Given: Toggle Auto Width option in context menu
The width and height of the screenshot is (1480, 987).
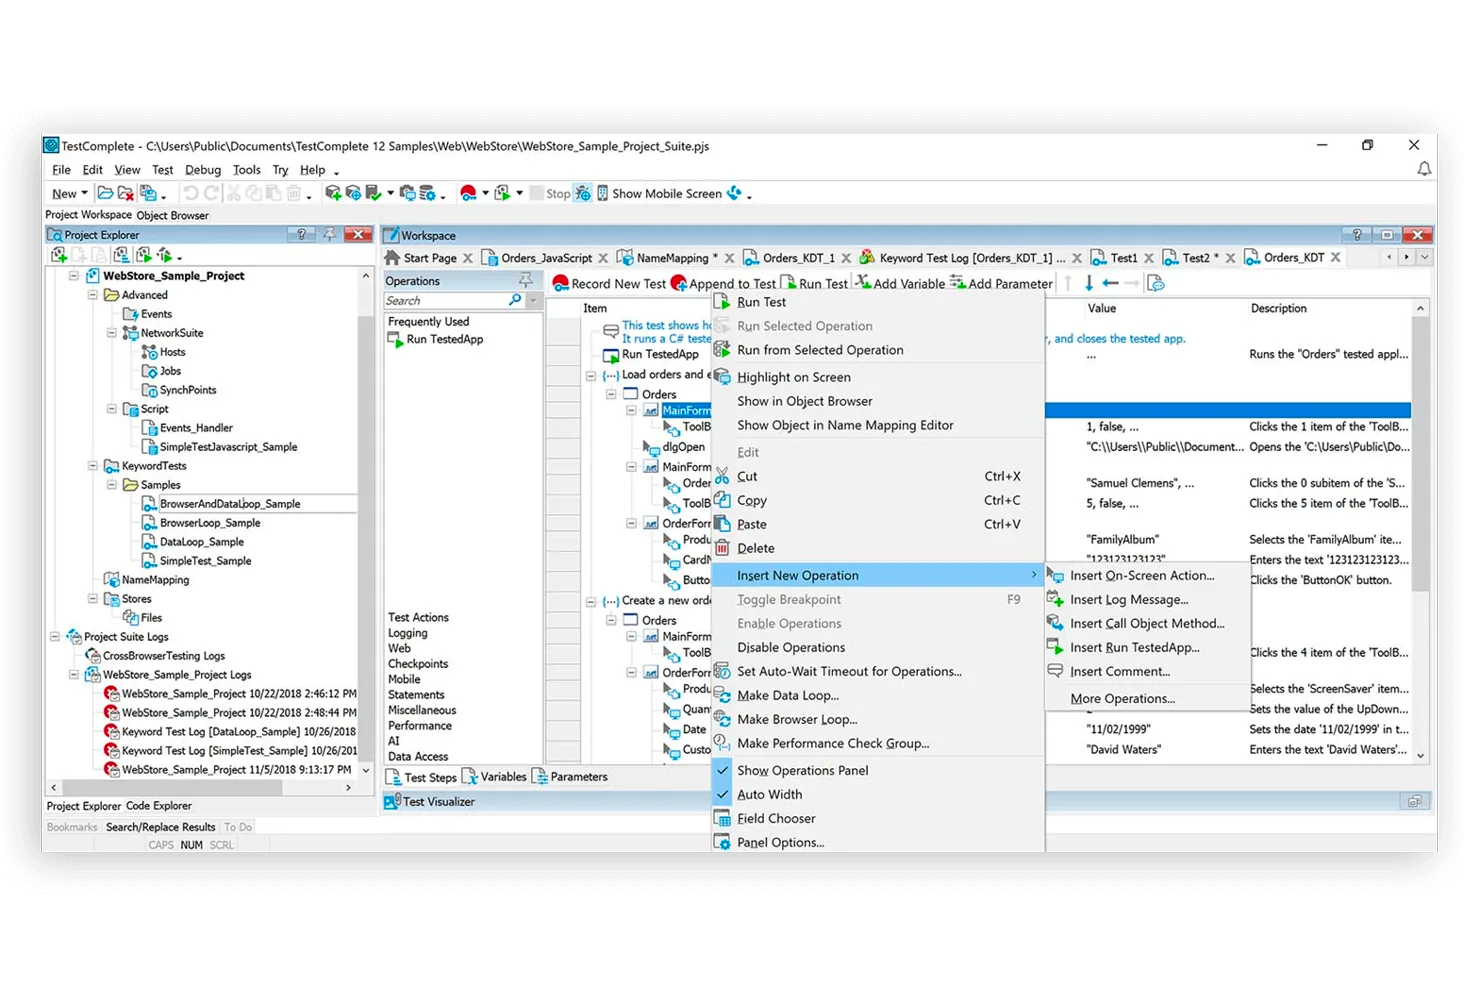Looking at the screenshot, I should click(x=877, y=794).
